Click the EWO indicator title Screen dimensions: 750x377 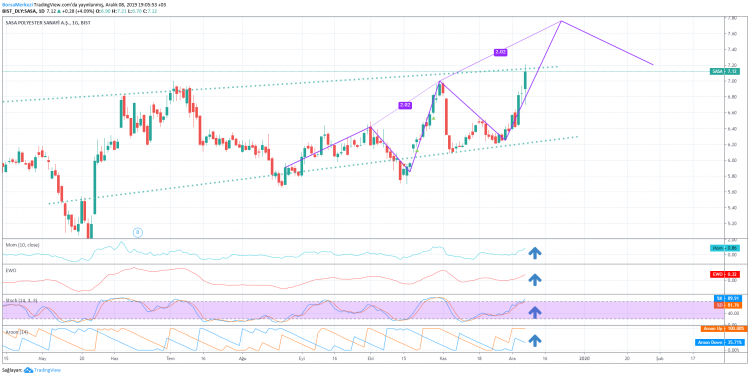pos(10,270)
